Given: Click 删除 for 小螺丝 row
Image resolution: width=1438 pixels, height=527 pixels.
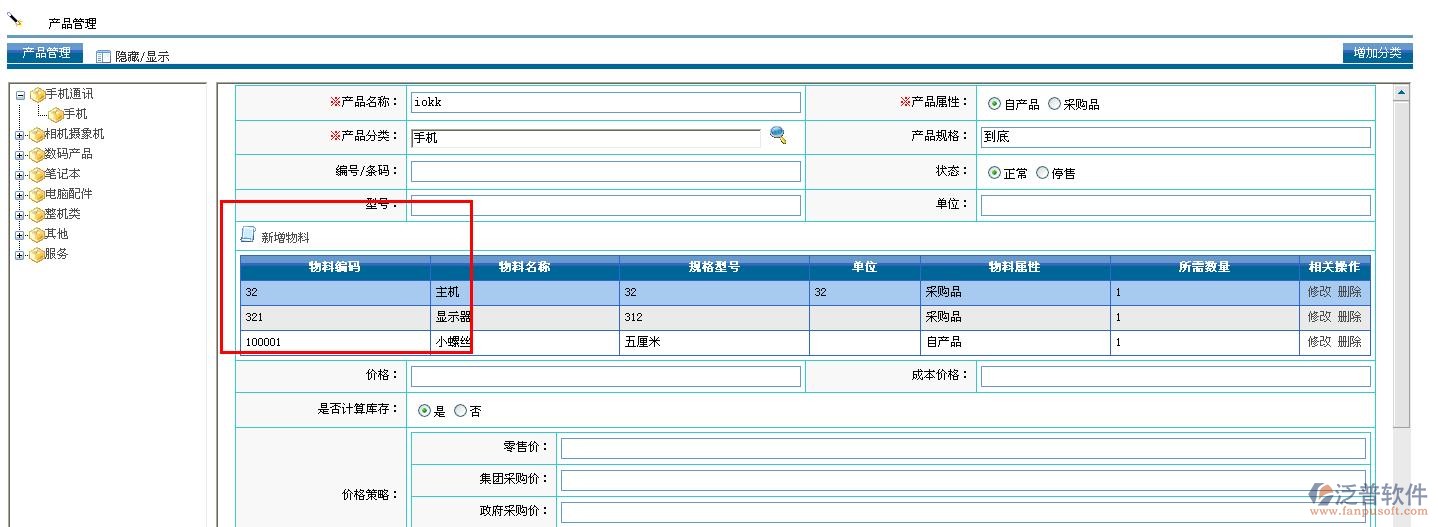Looking at the screenshot, I should pos(1349,342).
